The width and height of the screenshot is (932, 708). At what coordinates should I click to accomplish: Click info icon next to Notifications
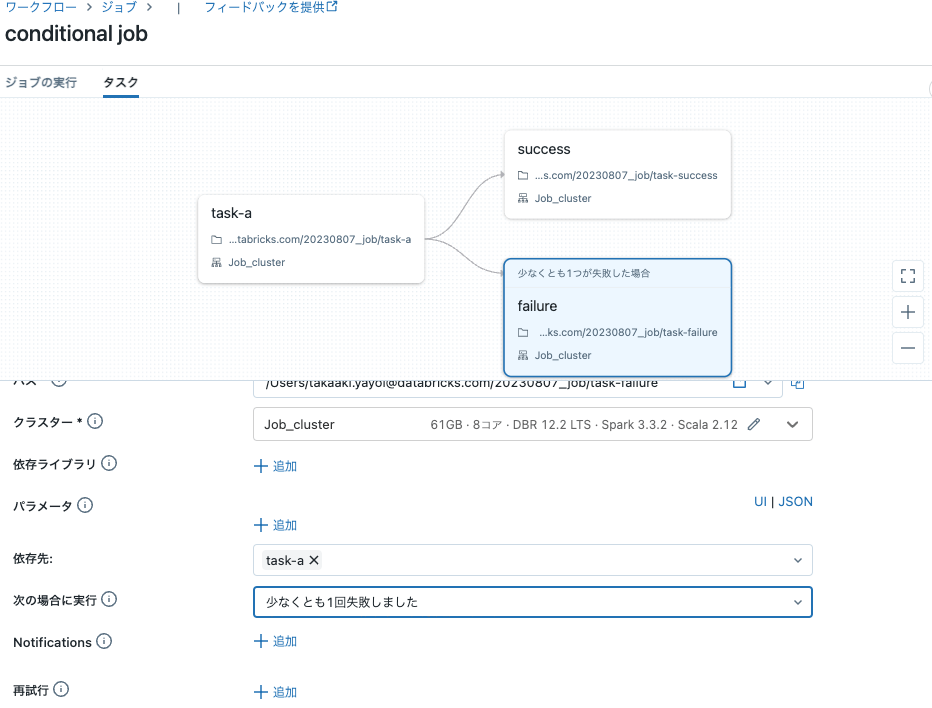point(104,641)
